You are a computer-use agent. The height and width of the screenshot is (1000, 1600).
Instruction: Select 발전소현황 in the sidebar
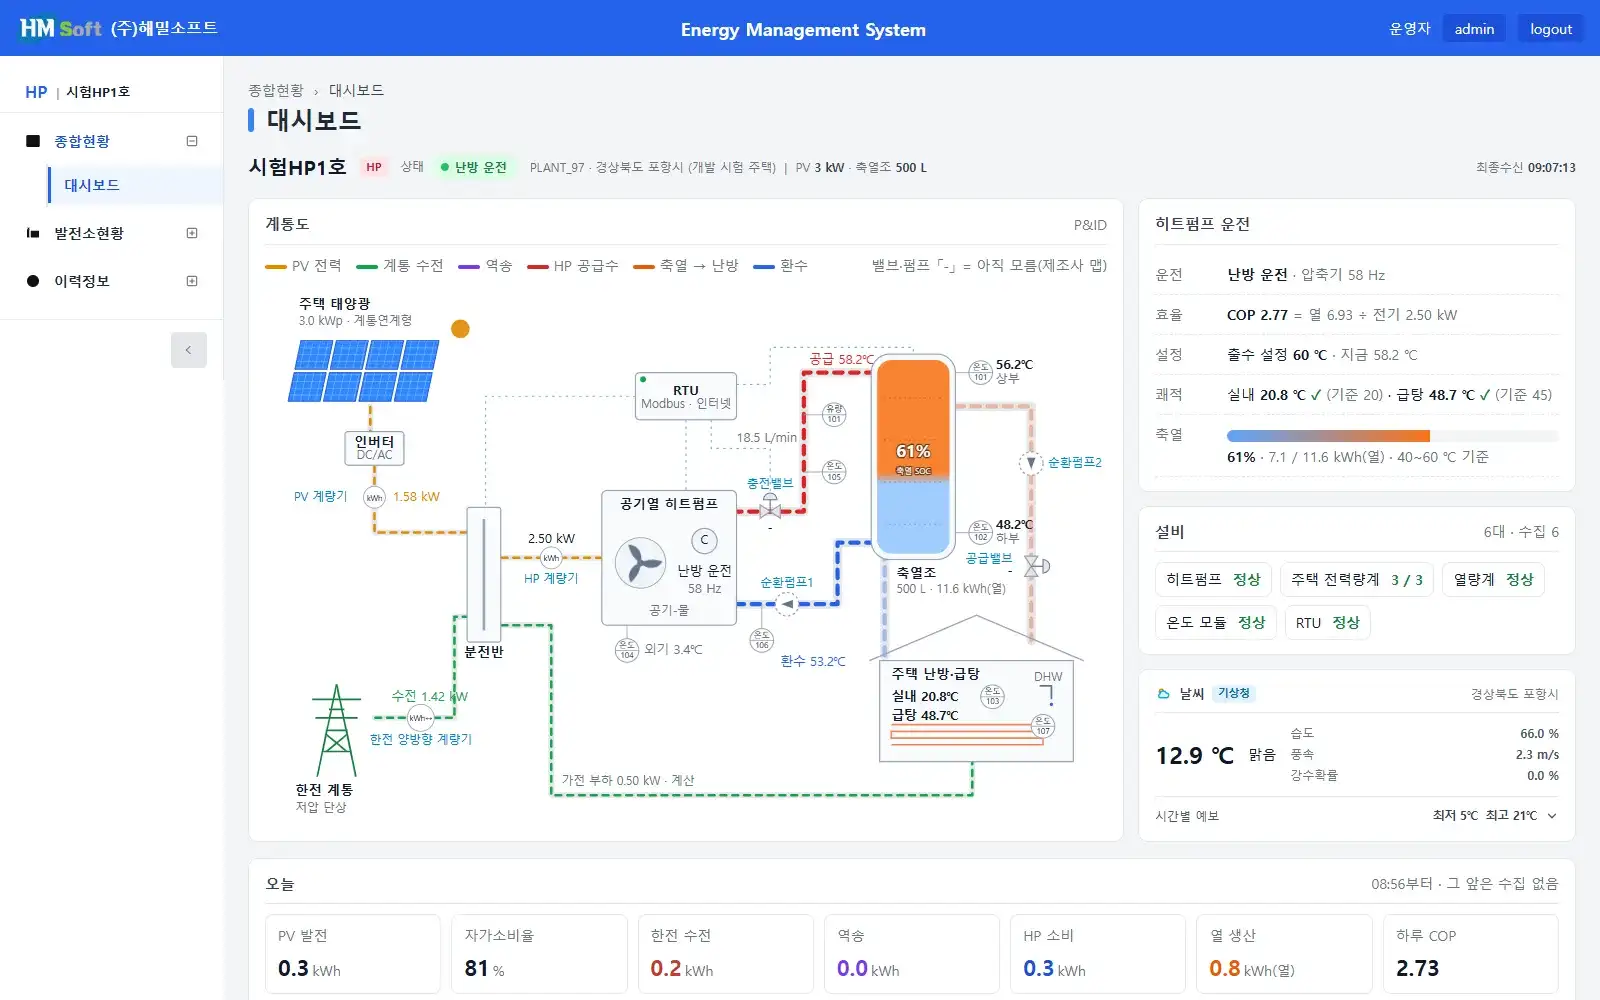89,233
